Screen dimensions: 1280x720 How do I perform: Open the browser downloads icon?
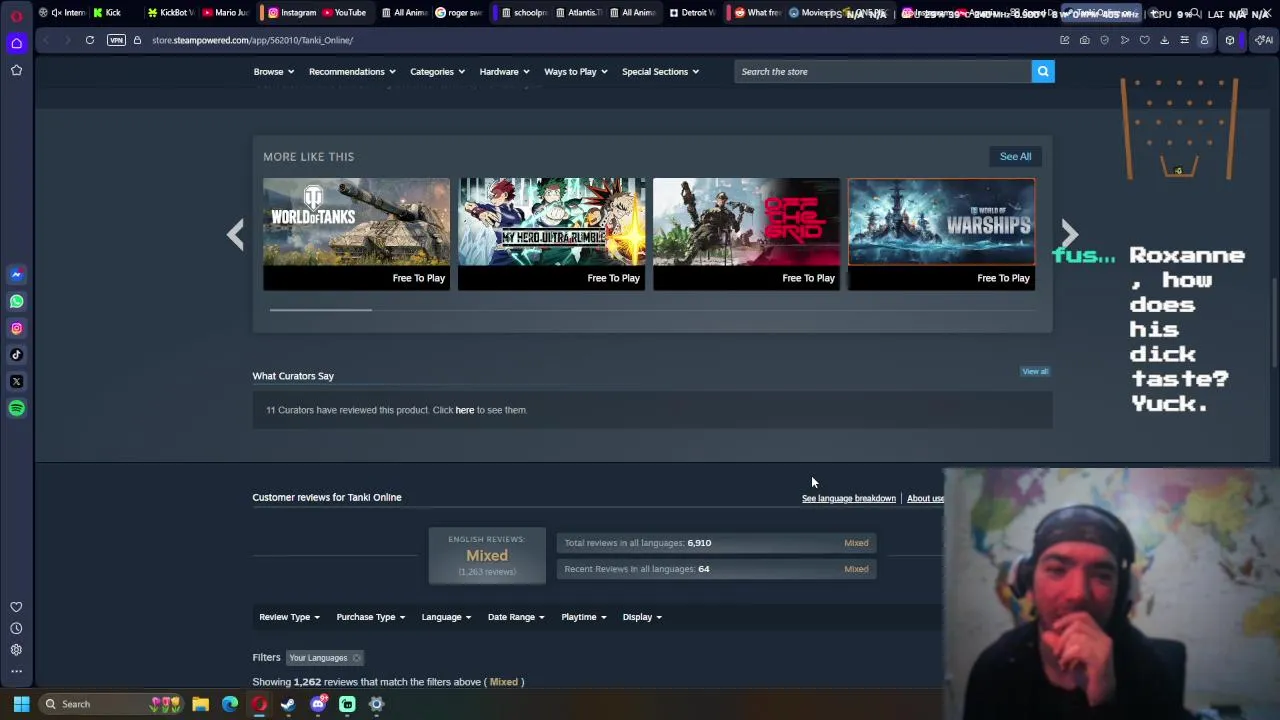pos(1164,40)
